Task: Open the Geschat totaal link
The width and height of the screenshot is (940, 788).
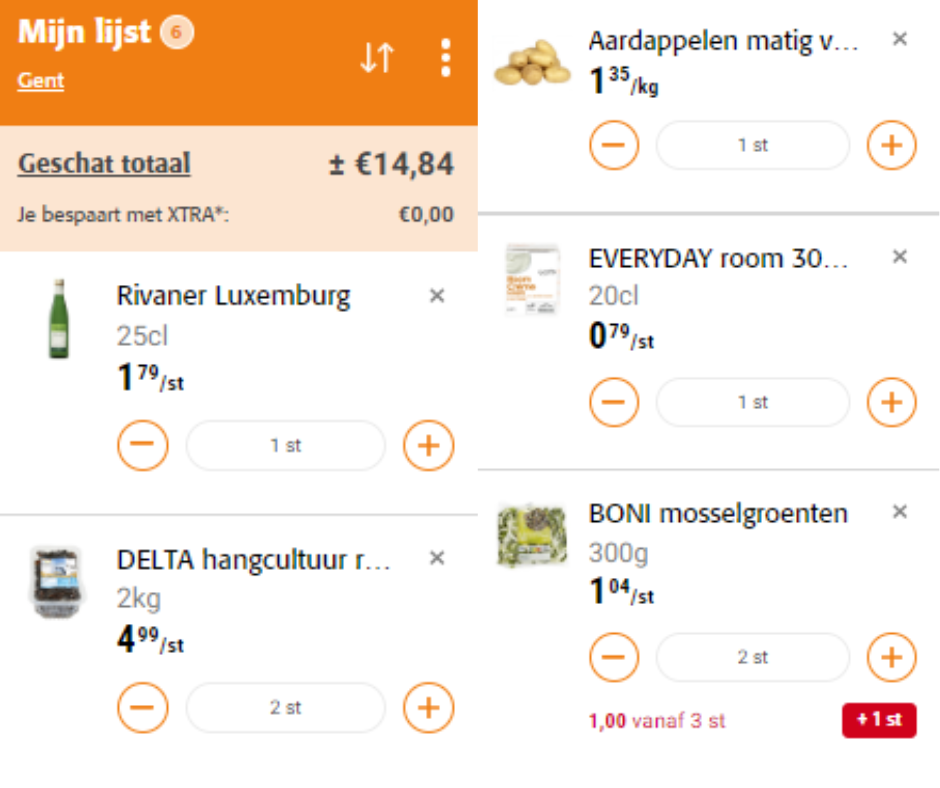Action: [x=104, y=163]
